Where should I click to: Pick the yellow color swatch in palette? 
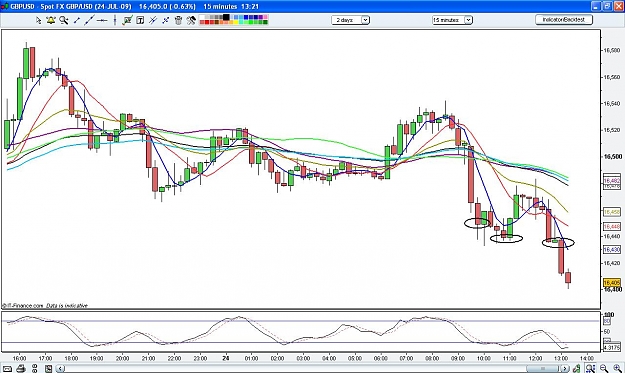click(236, 22)
